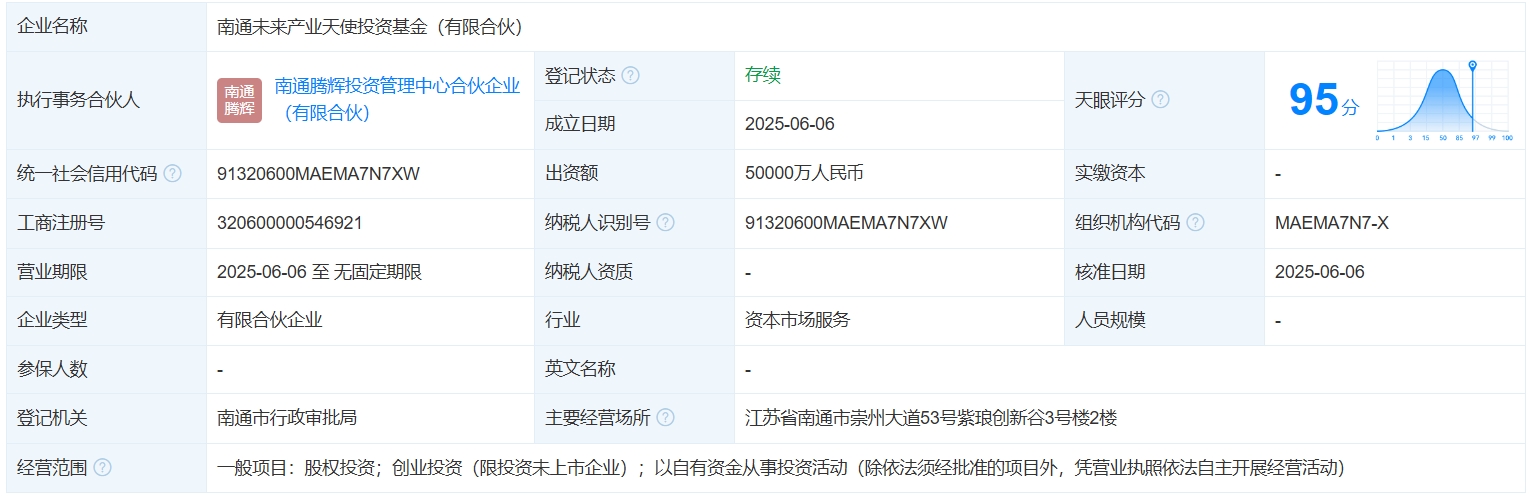
Task: Click help icon next to 登记状态
Action: pos(630,76)
